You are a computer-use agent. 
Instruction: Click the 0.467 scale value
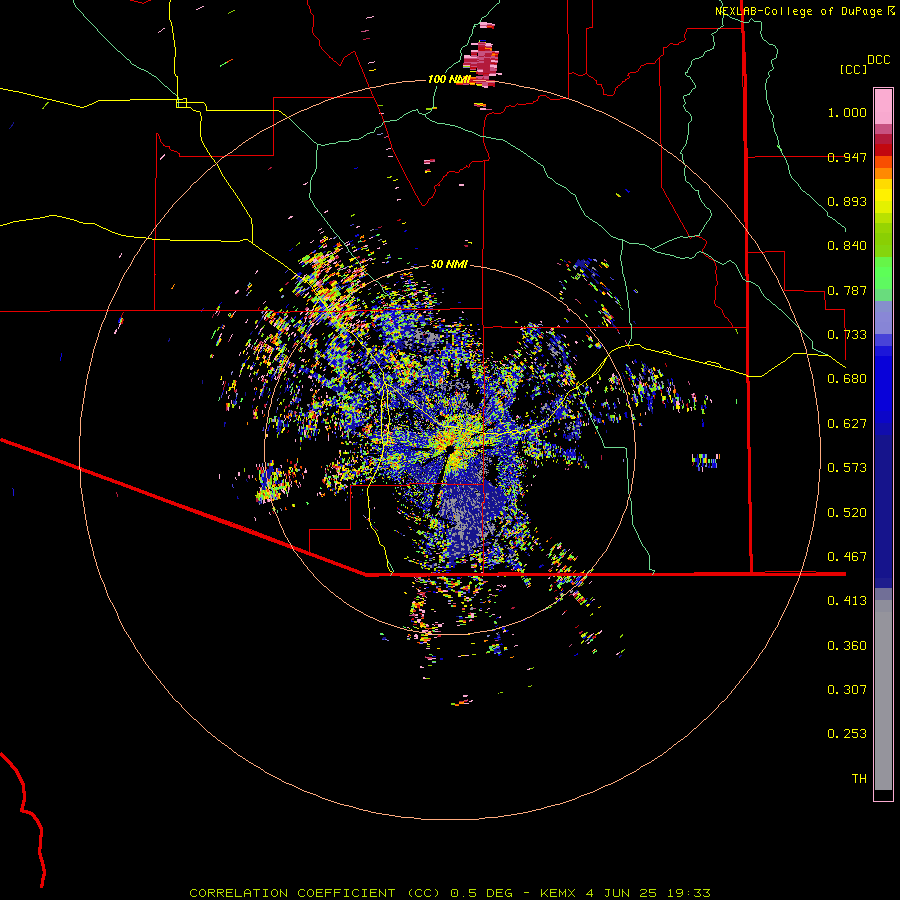click(x=847, y=557)
